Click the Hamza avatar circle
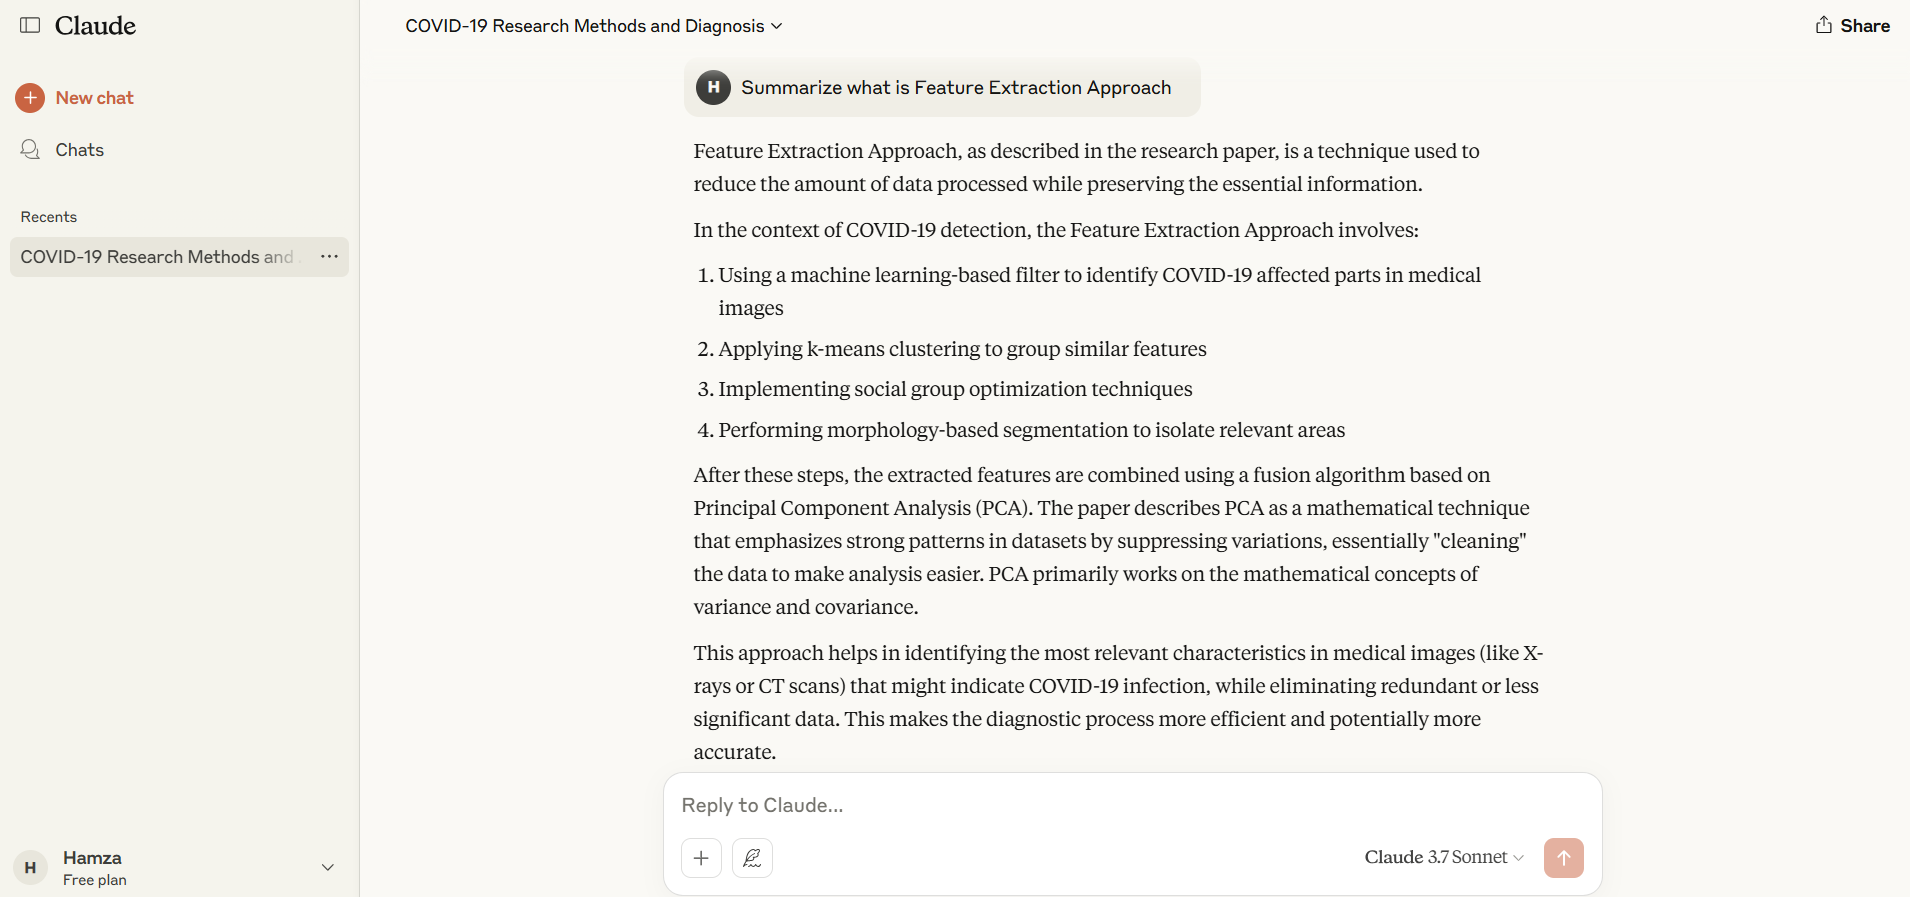Viewport: 1910px width, 897px height. (30, 867)
